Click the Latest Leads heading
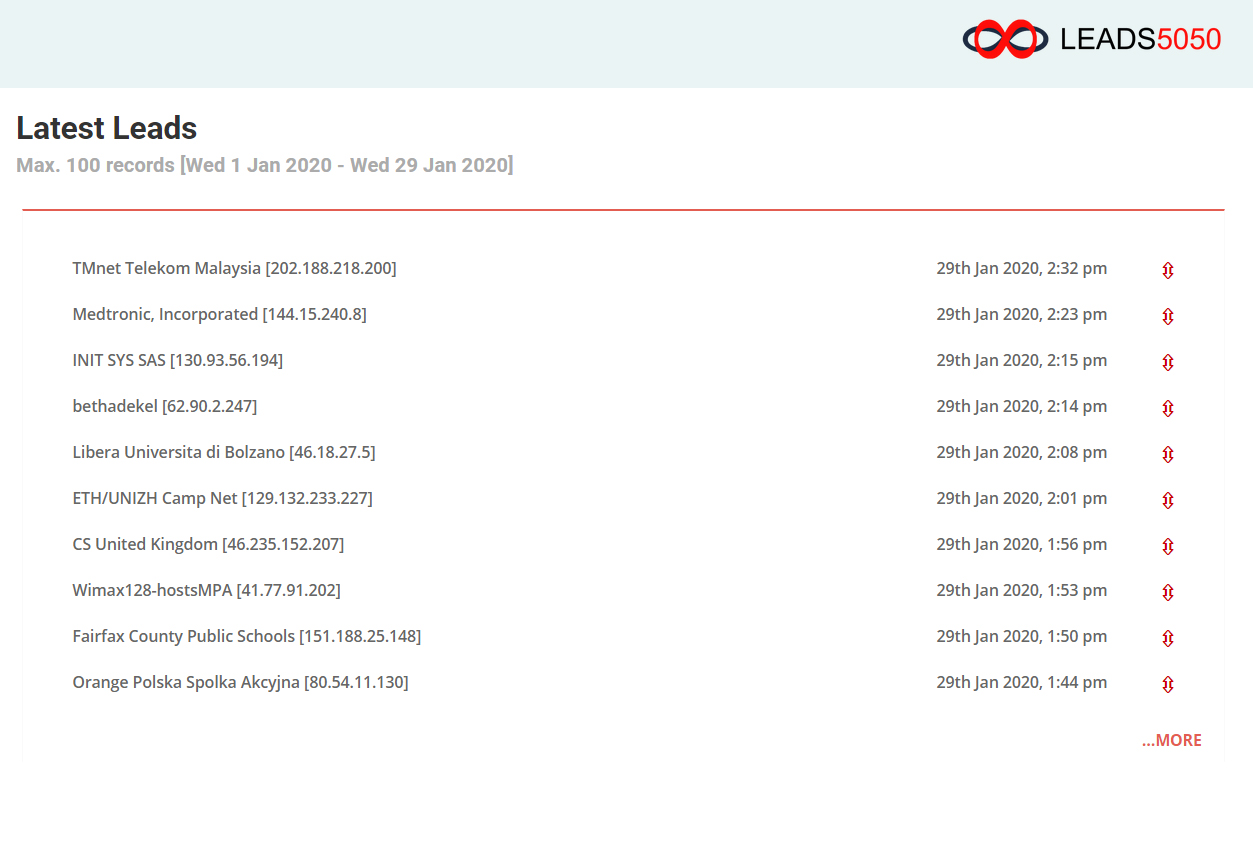 [107, 128]
